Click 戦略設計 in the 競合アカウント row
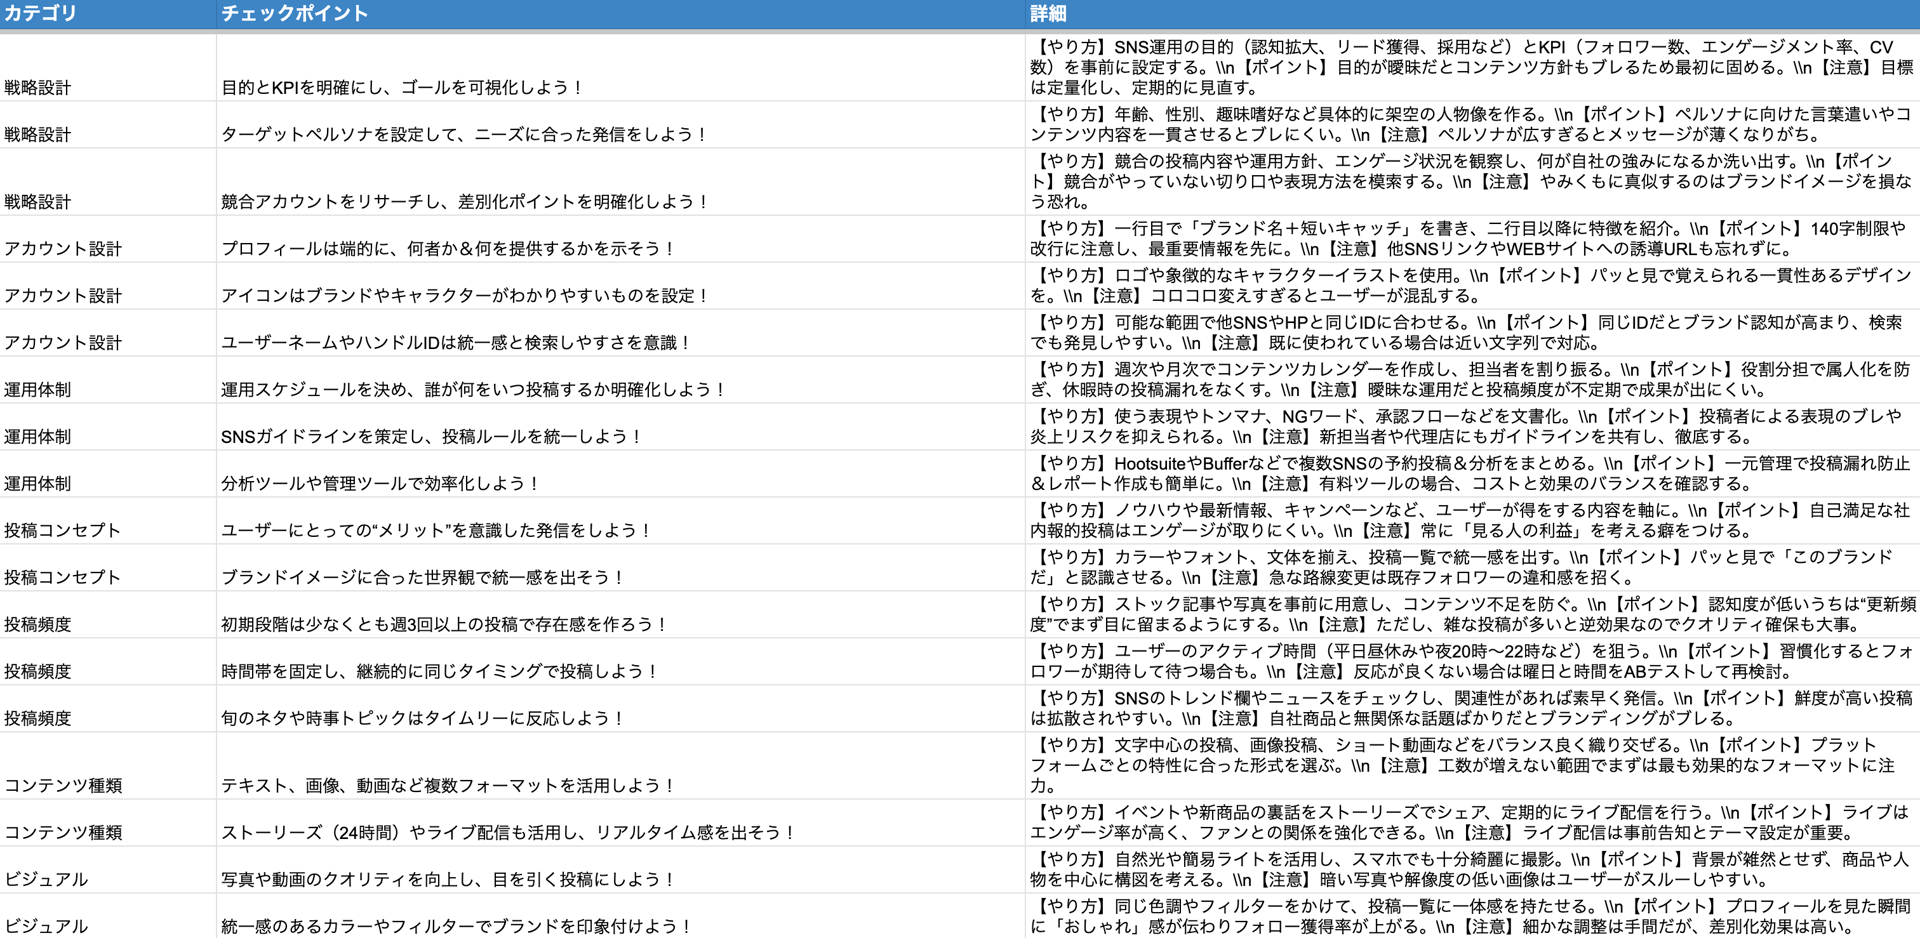Screen dimensions: 1920x938 click(x=38, y=202)
